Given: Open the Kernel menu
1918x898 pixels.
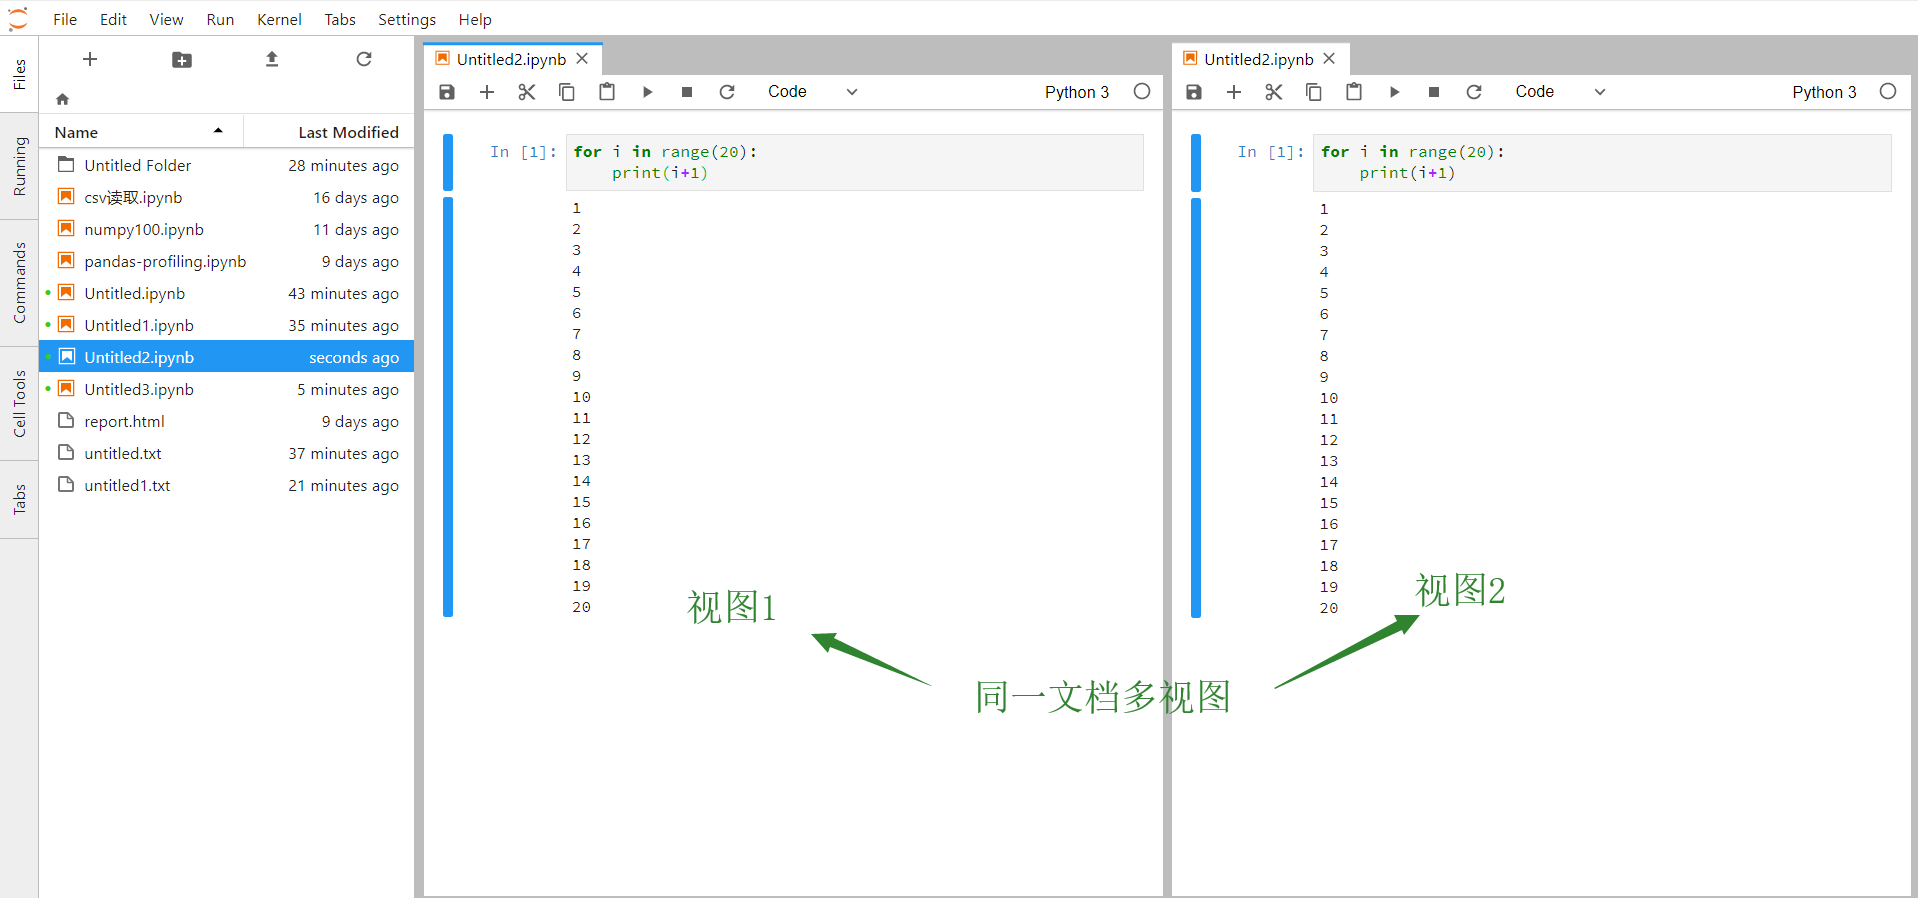Looking at the screenshot, I should click(279, 19).
